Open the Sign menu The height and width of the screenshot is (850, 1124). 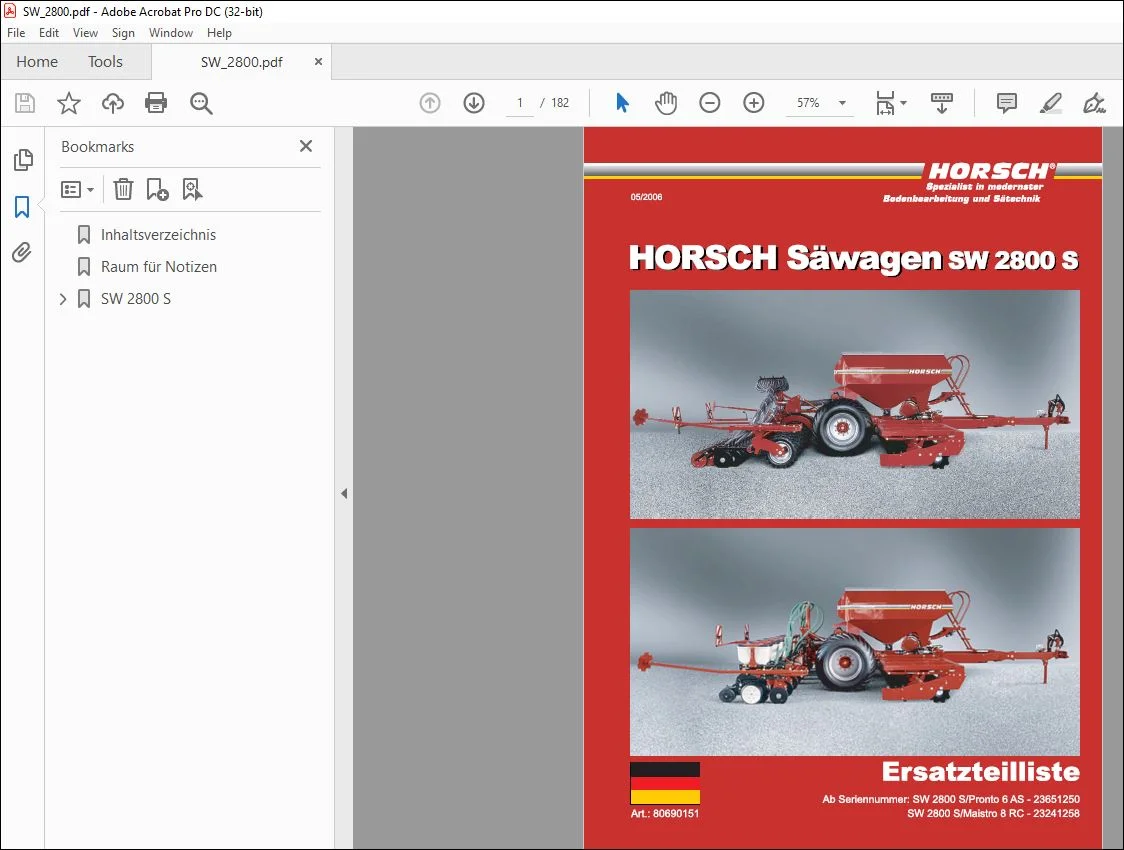(x=123, y=33)
